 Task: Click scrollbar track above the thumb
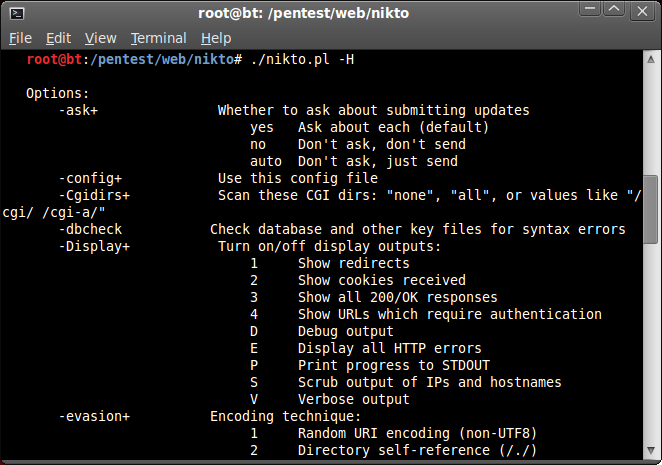pos(650,120)
